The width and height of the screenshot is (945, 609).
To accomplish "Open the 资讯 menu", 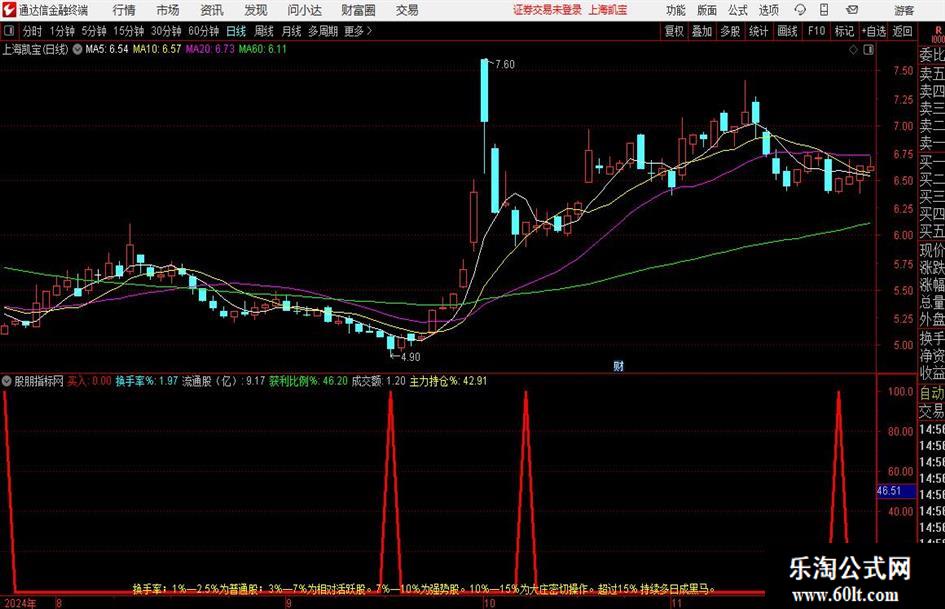I will coord(212,10).
